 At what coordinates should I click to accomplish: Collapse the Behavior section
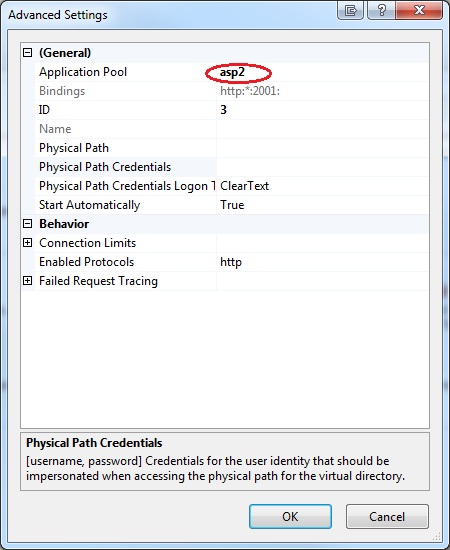(27, 224)
